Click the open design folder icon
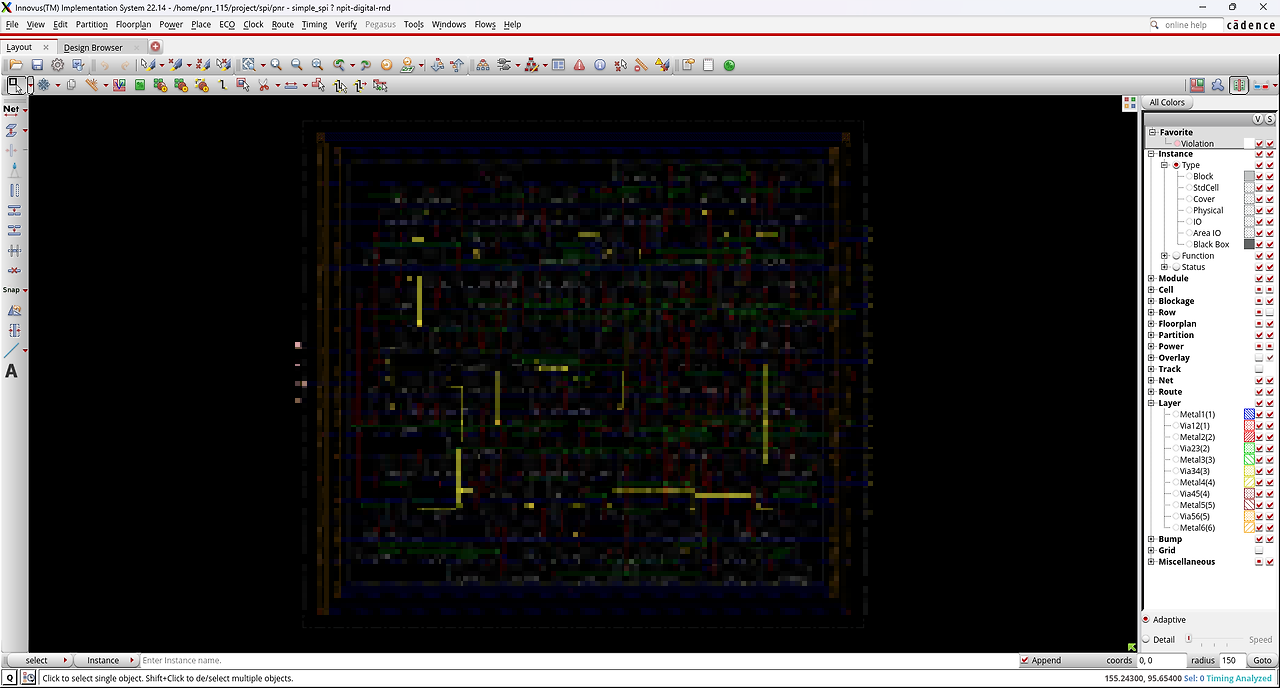 pos(16,65)
